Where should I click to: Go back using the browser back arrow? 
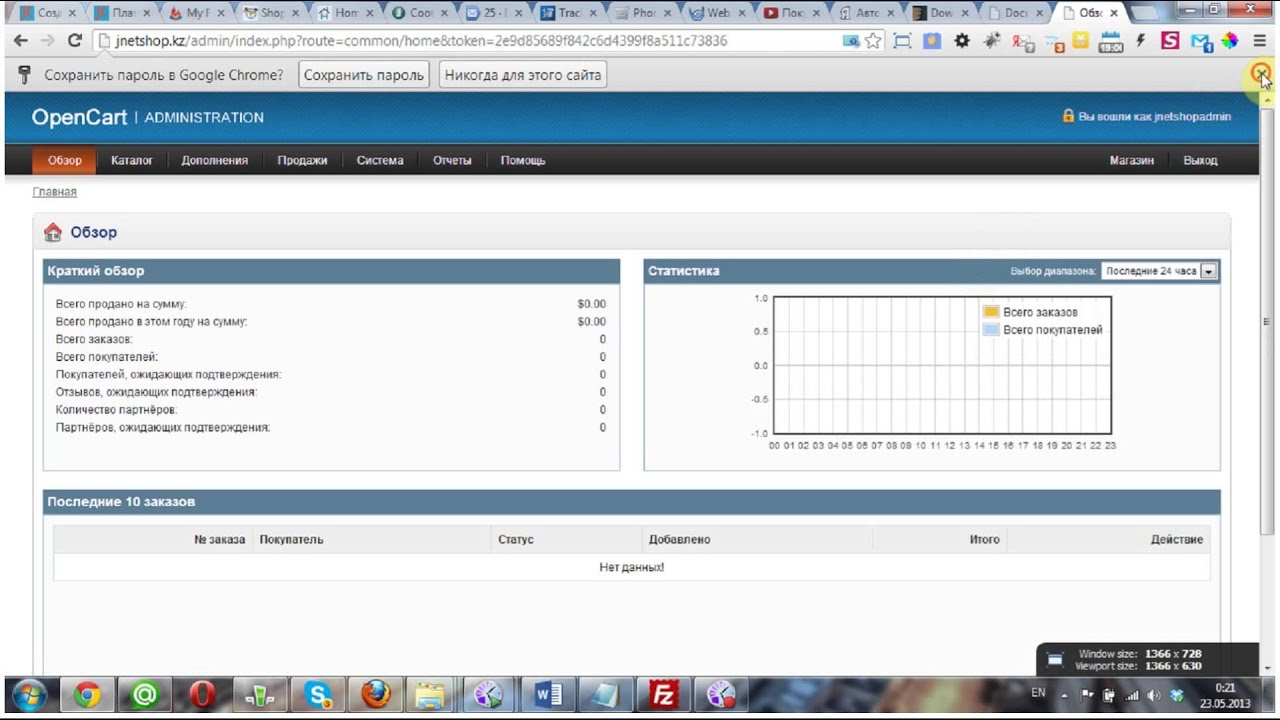(21, 41)
